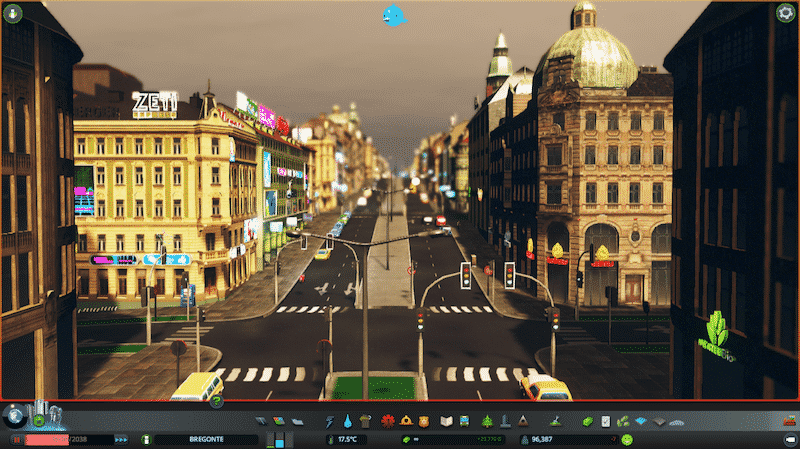The width and height of the screenshot is (800, 449).
Task: Open the Garbage services menu
Action: (x=363, y=421)
